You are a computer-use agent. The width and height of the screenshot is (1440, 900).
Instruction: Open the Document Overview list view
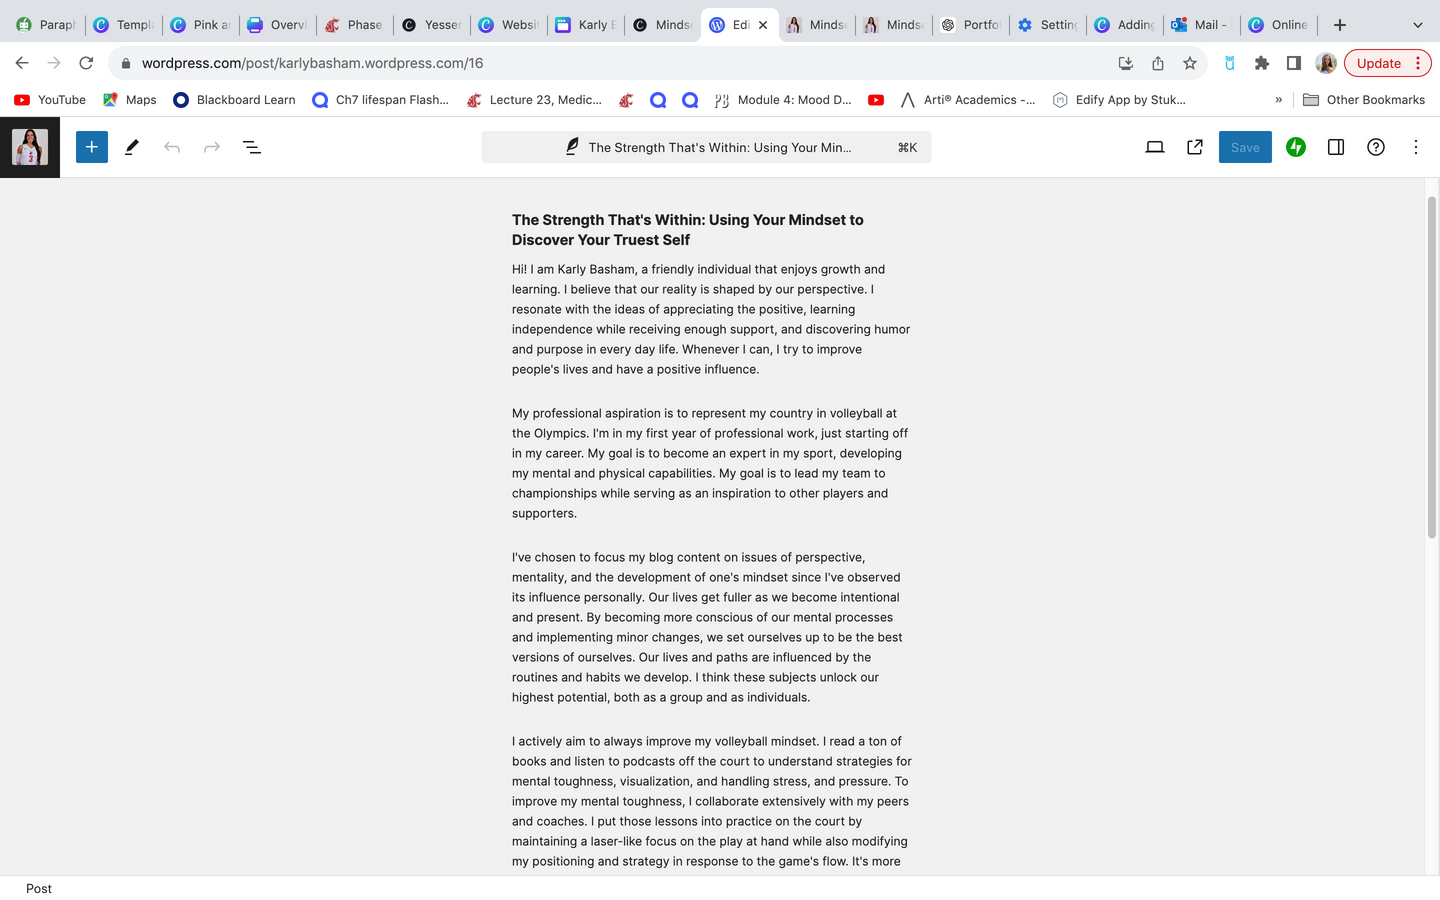(x=252, y=147)
